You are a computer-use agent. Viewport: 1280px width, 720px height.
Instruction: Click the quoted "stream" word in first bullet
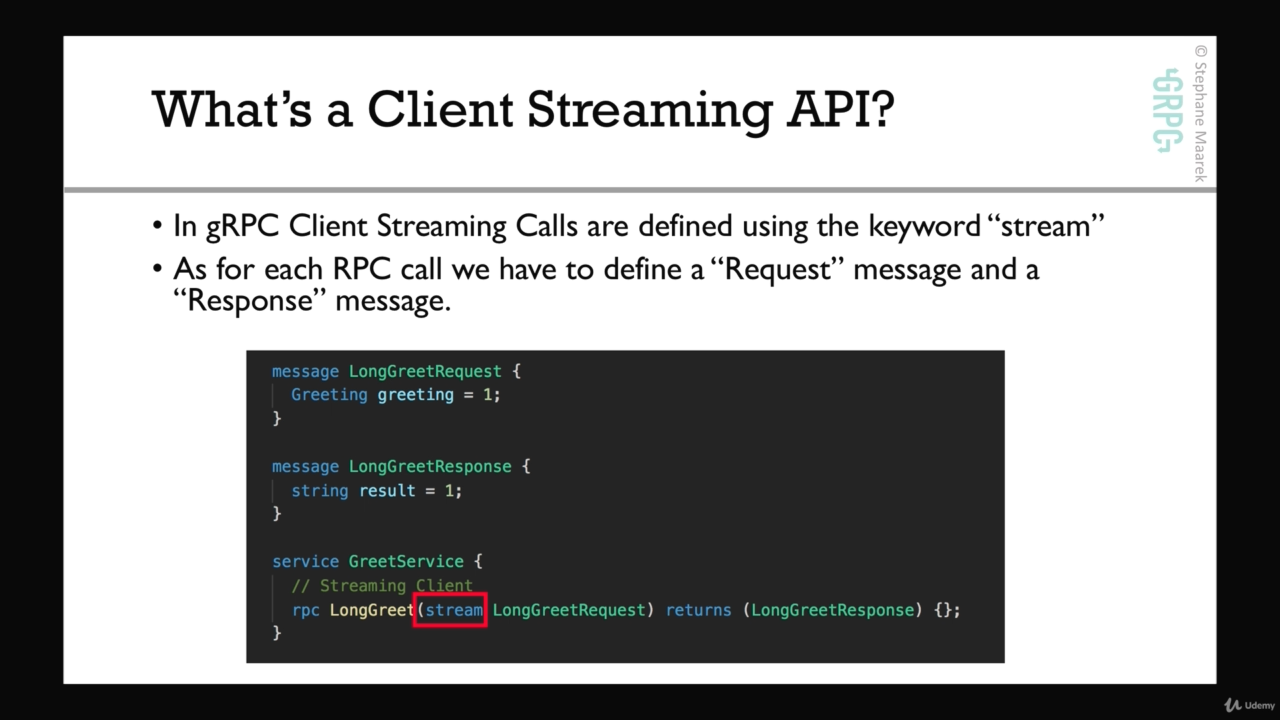[x=1045, y=226]
